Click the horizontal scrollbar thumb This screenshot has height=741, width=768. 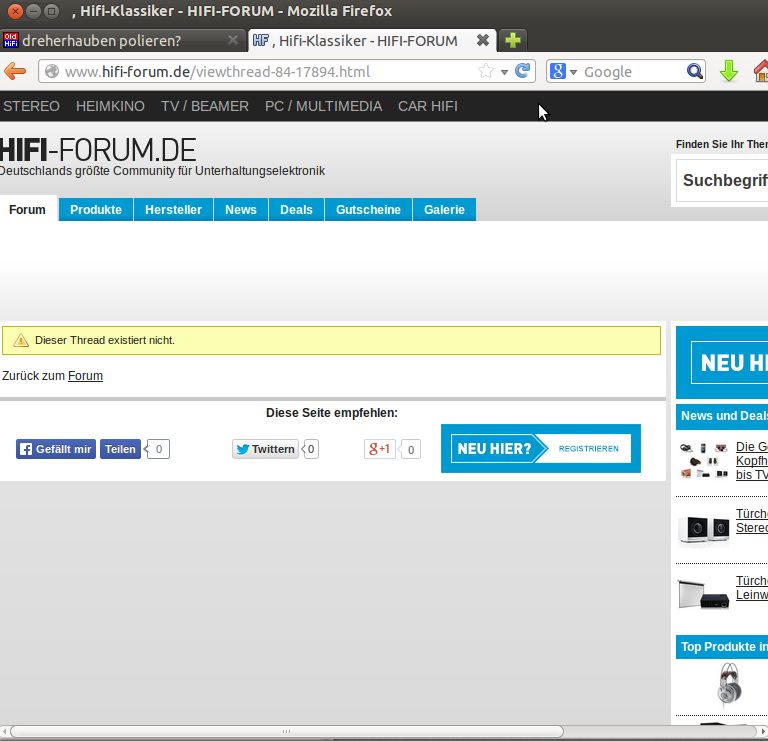pyautogui.click(x=287, y=731)
